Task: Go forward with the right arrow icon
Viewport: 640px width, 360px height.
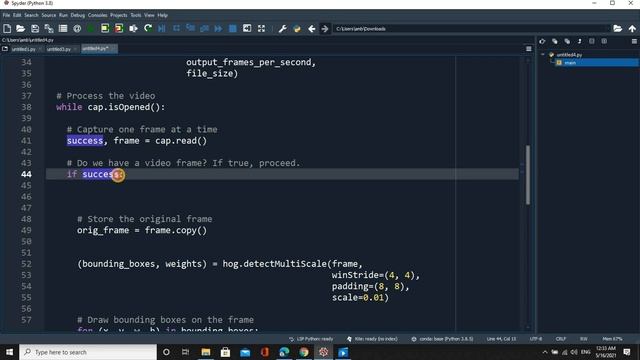Action: [325, 29]
